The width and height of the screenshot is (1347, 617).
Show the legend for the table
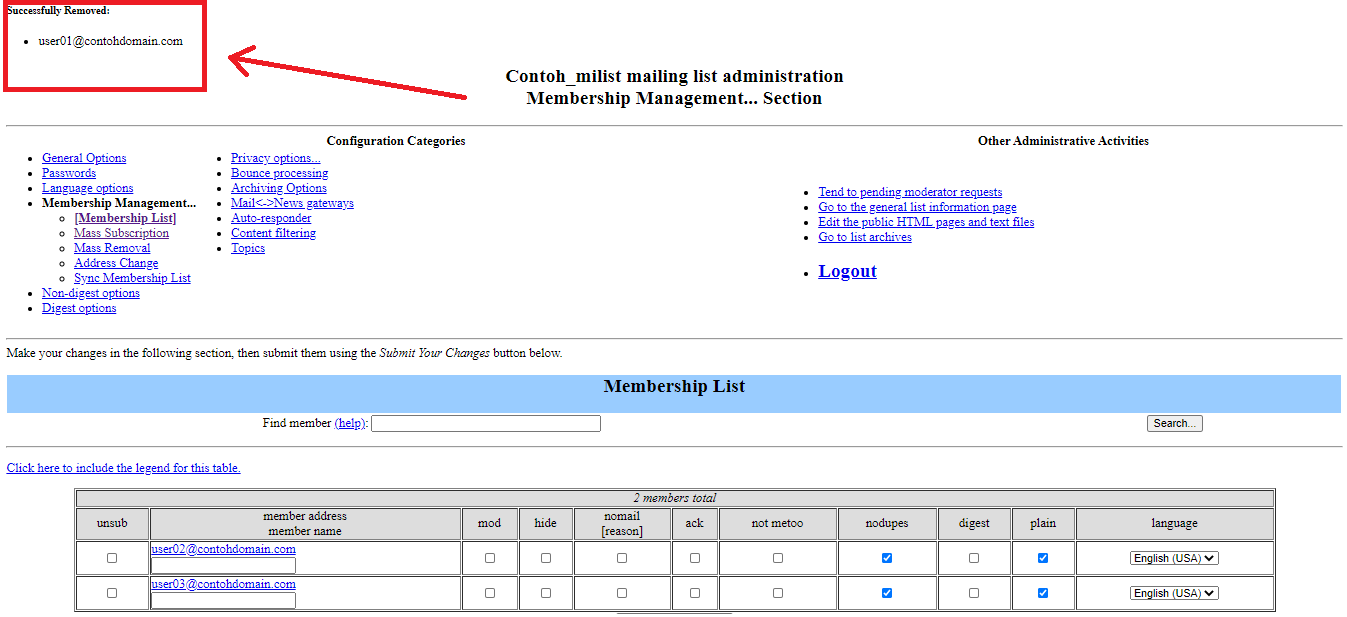point(122,467)
